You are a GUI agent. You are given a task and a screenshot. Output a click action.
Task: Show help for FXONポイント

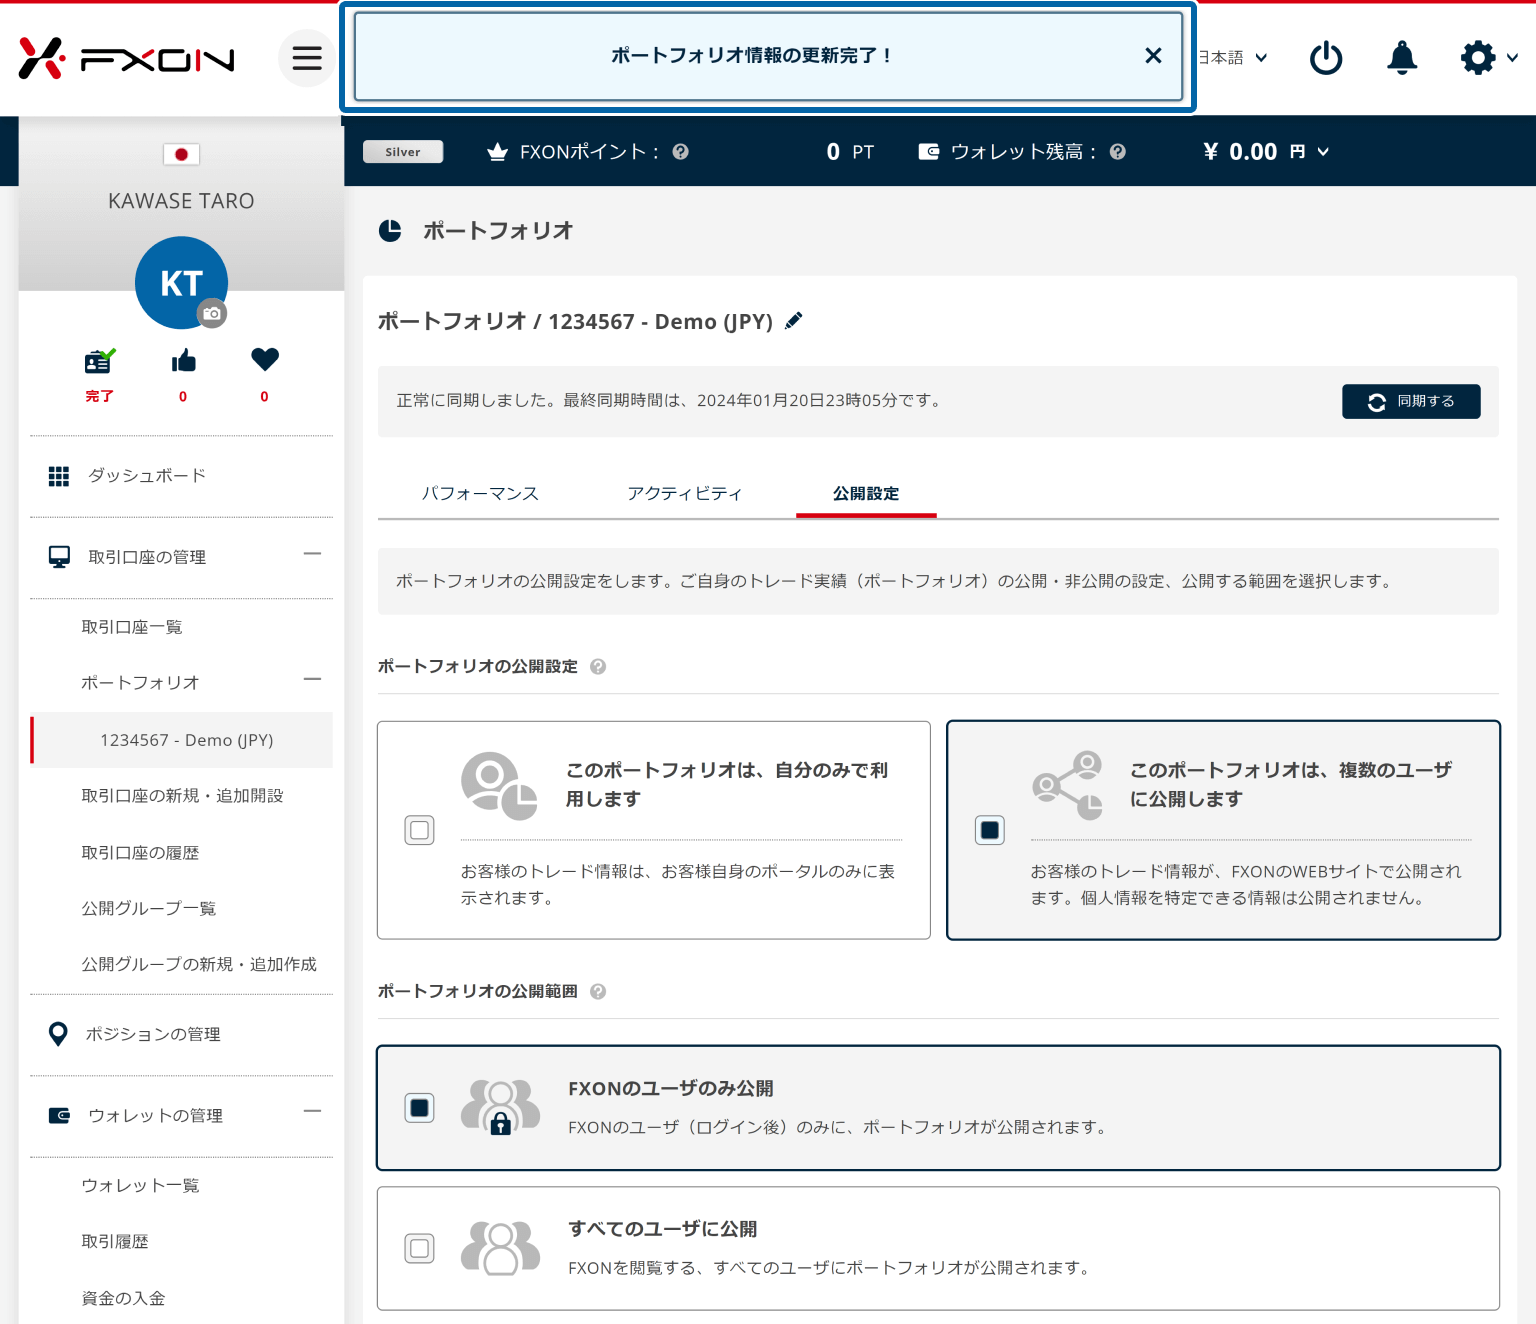tap(681, 152)
